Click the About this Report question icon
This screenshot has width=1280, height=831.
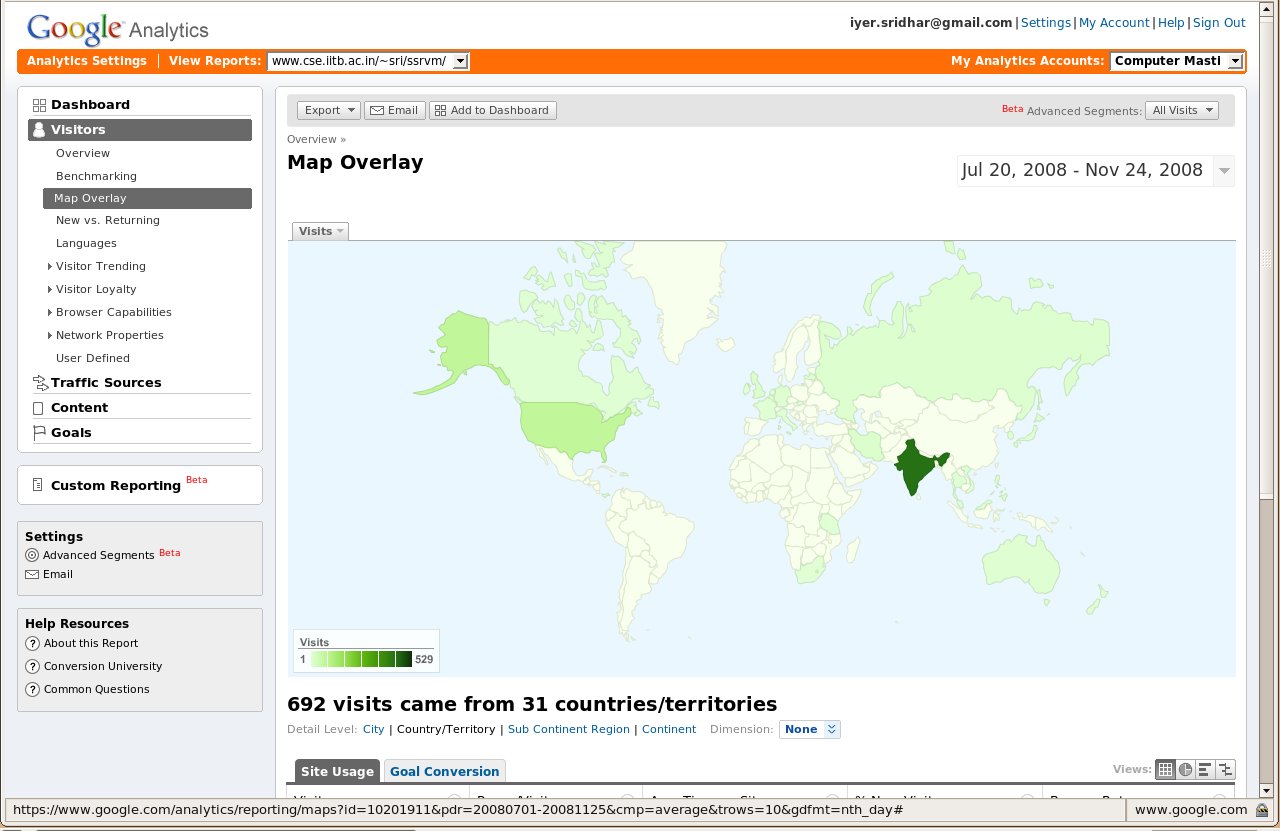(32, 643)
